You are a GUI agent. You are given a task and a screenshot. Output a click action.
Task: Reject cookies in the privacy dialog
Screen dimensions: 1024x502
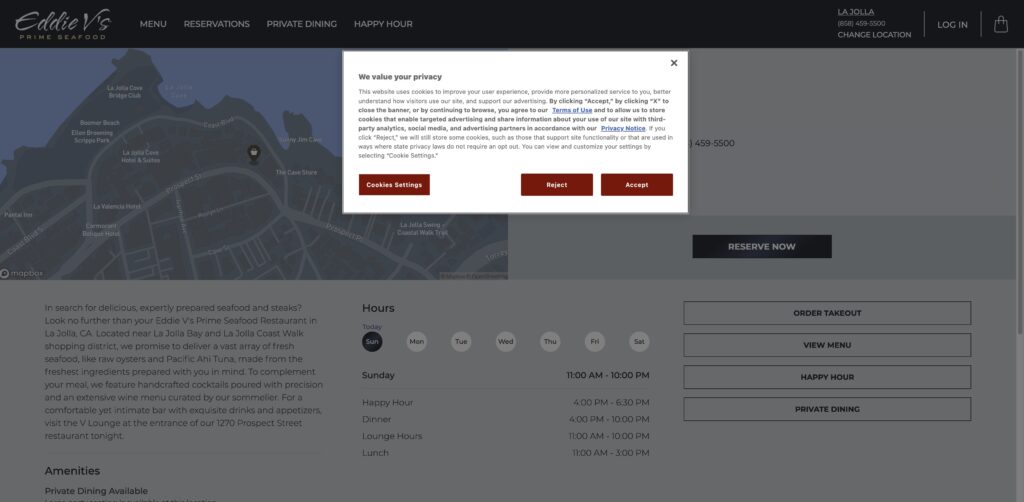pos(556,185)
